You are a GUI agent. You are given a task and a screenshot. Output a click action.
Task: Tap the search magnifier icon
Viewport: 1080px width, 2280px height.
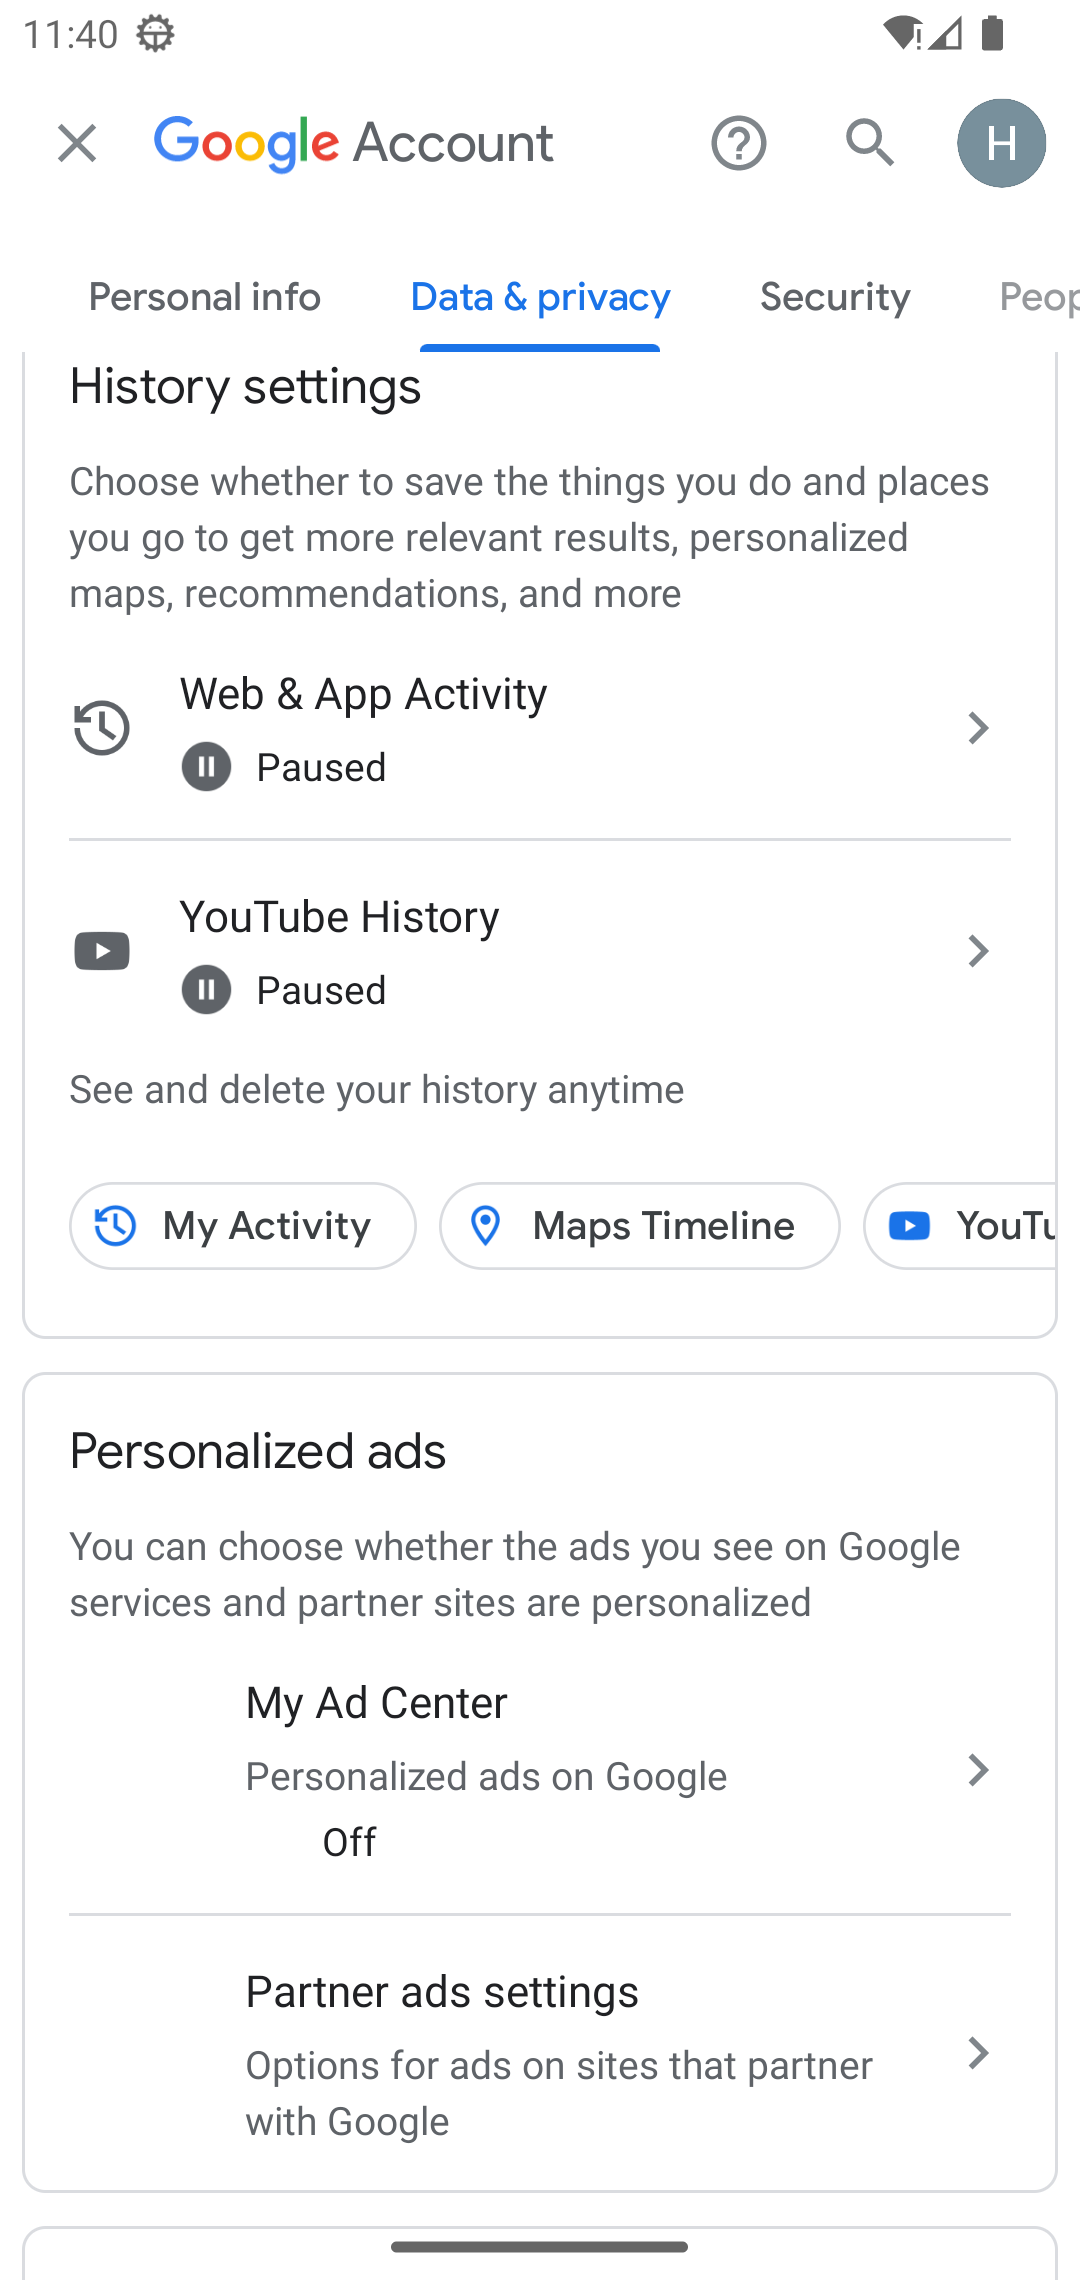[x=869, y=143]
